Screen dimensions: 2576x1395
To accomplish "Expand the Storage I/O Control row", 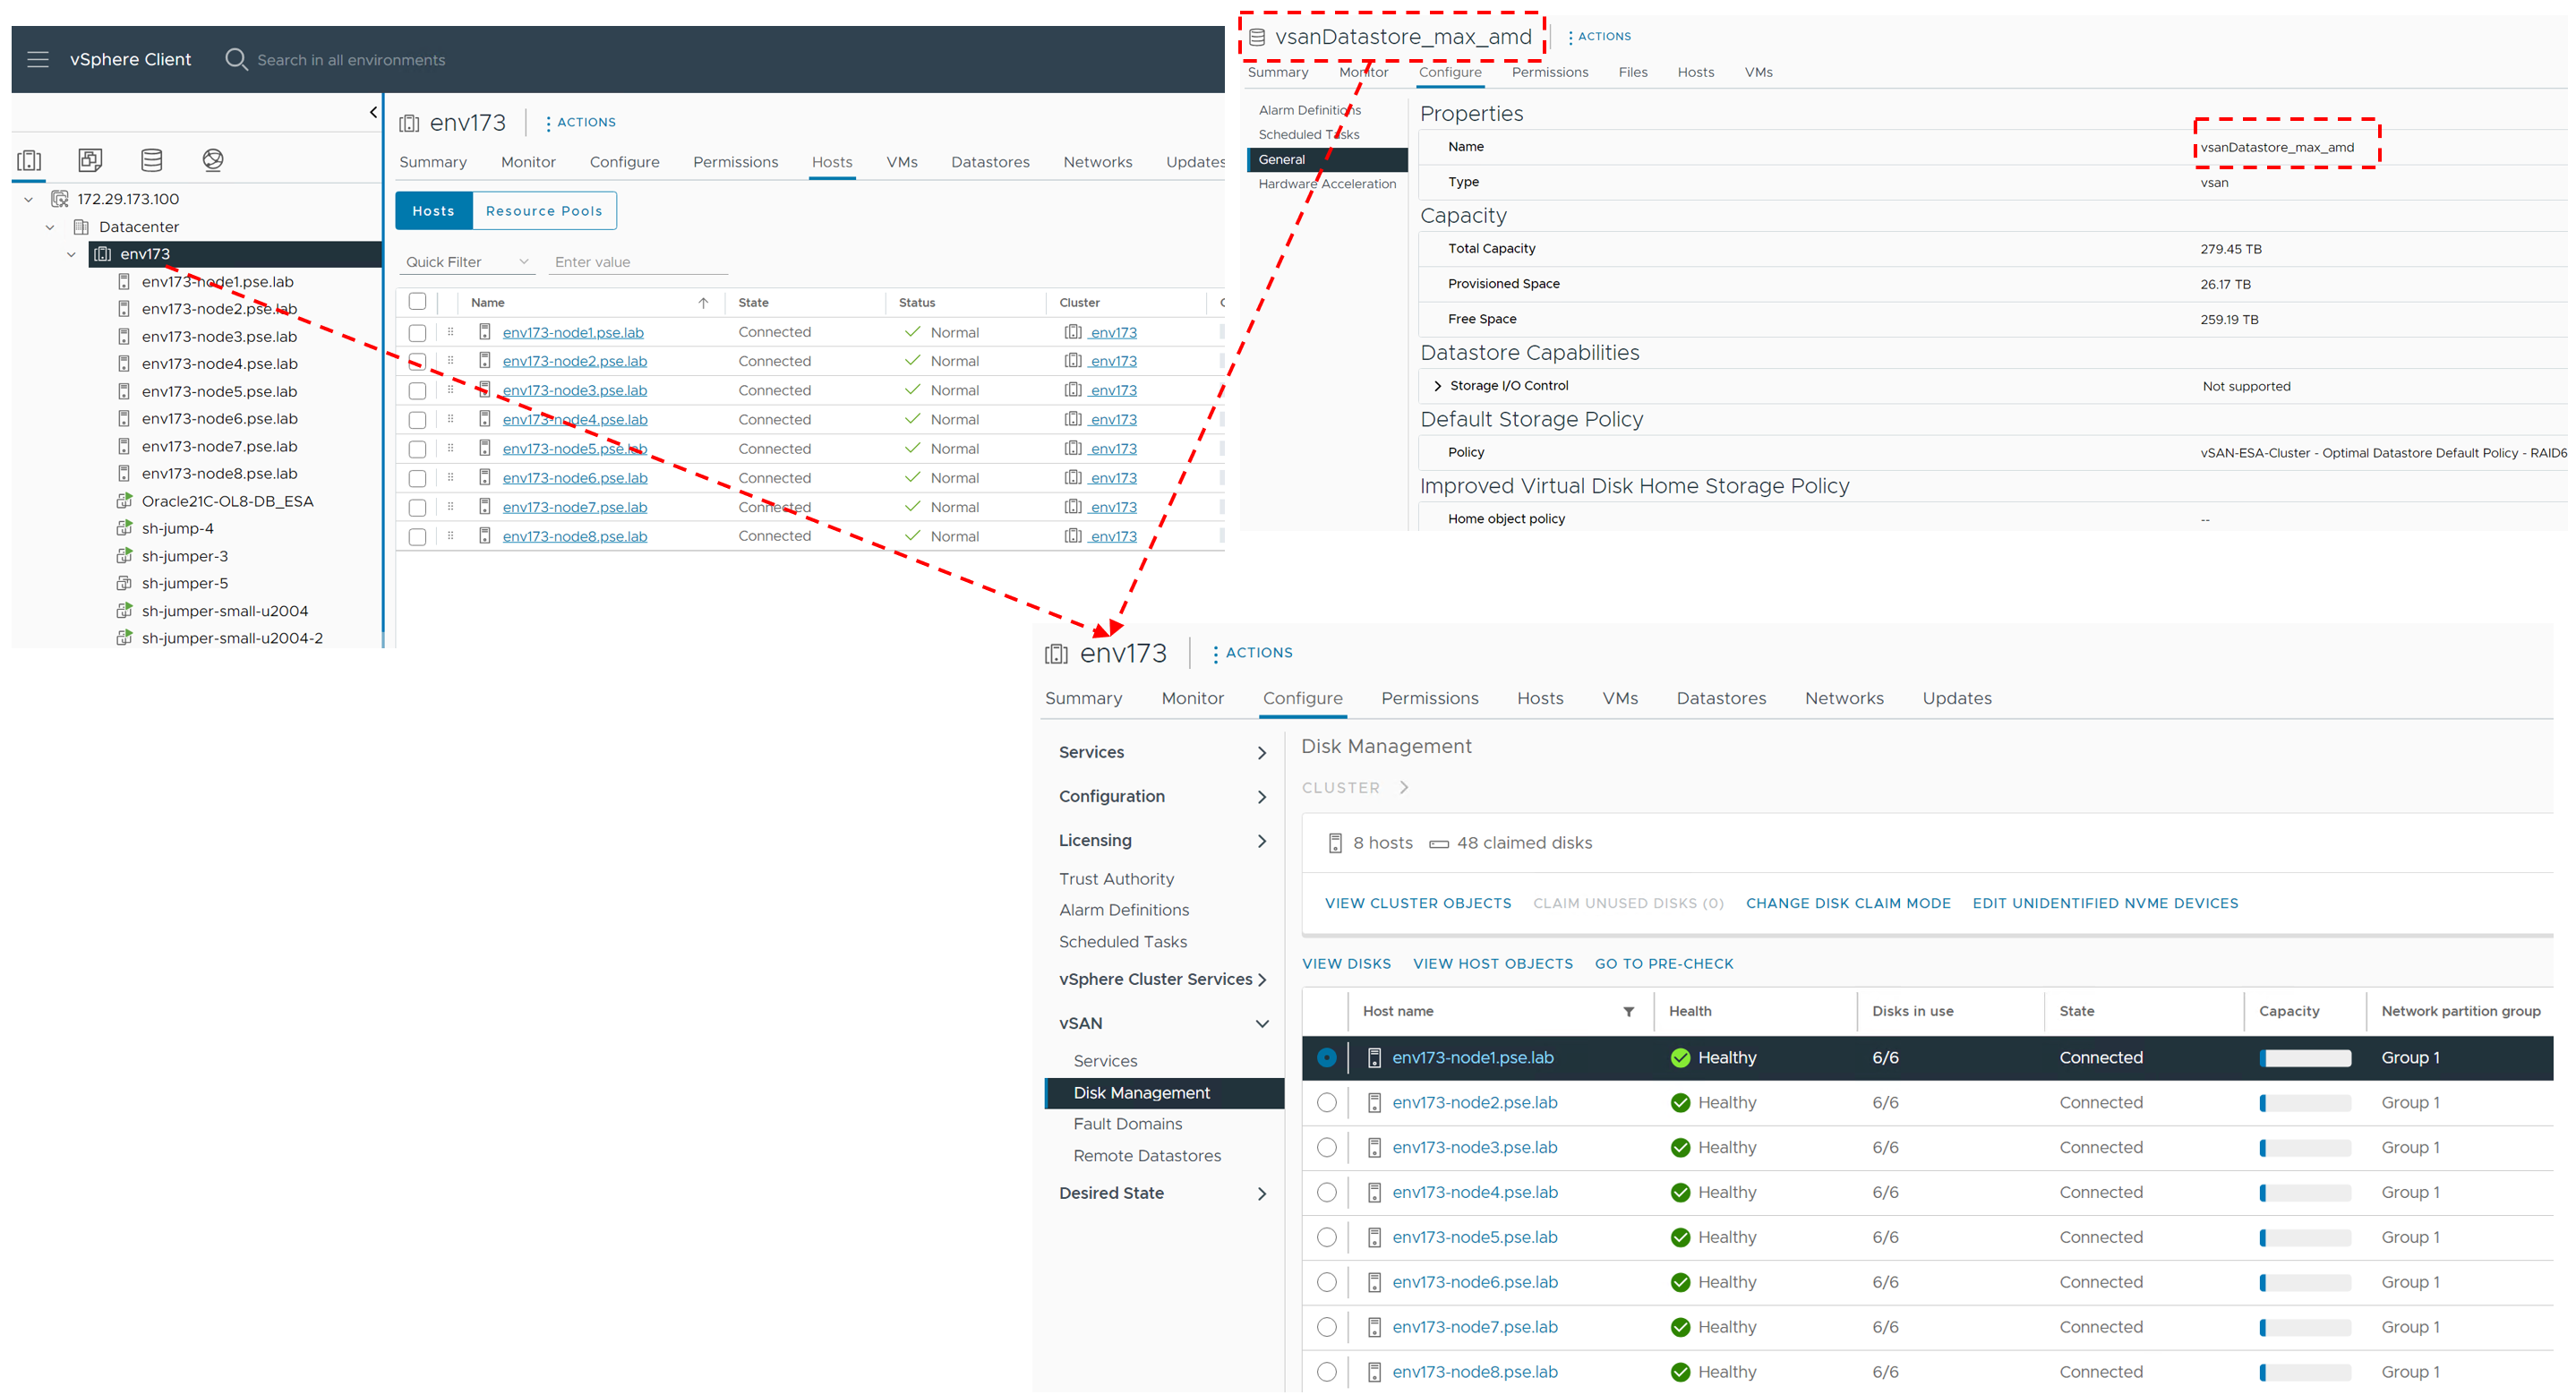I will click(1438, 386).
